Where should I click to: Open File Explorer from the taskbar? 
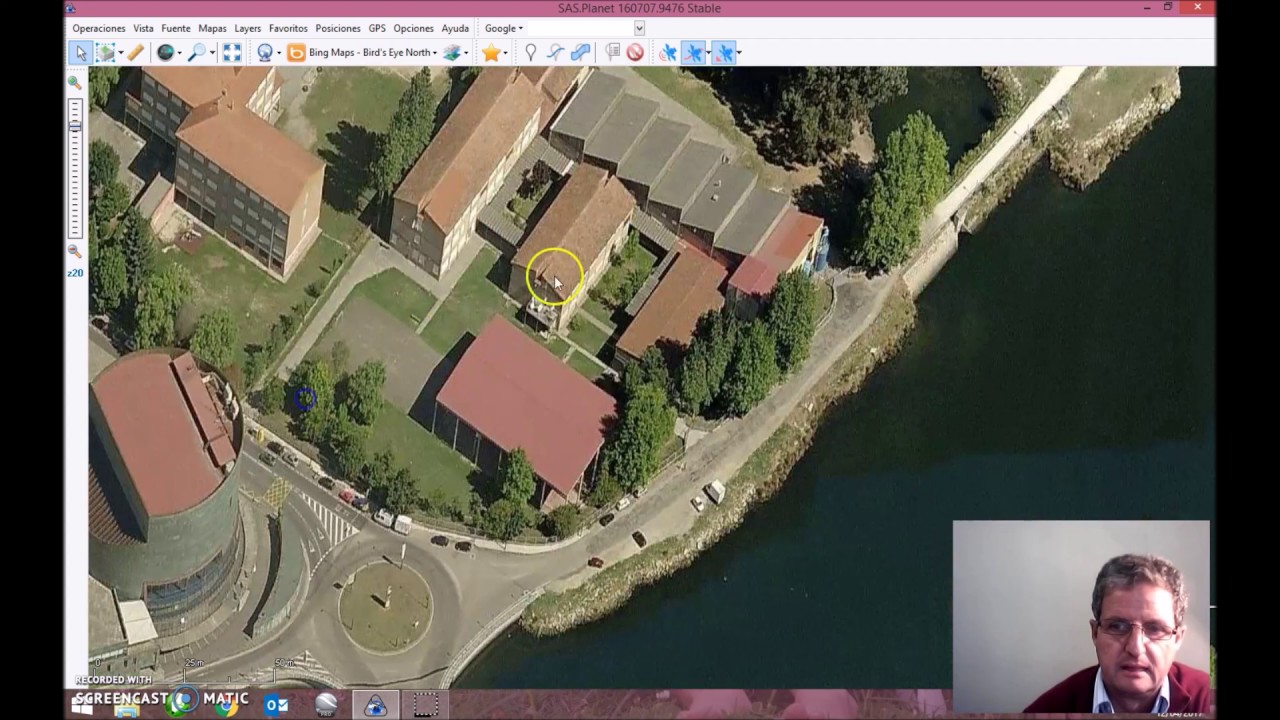(127, 708)
